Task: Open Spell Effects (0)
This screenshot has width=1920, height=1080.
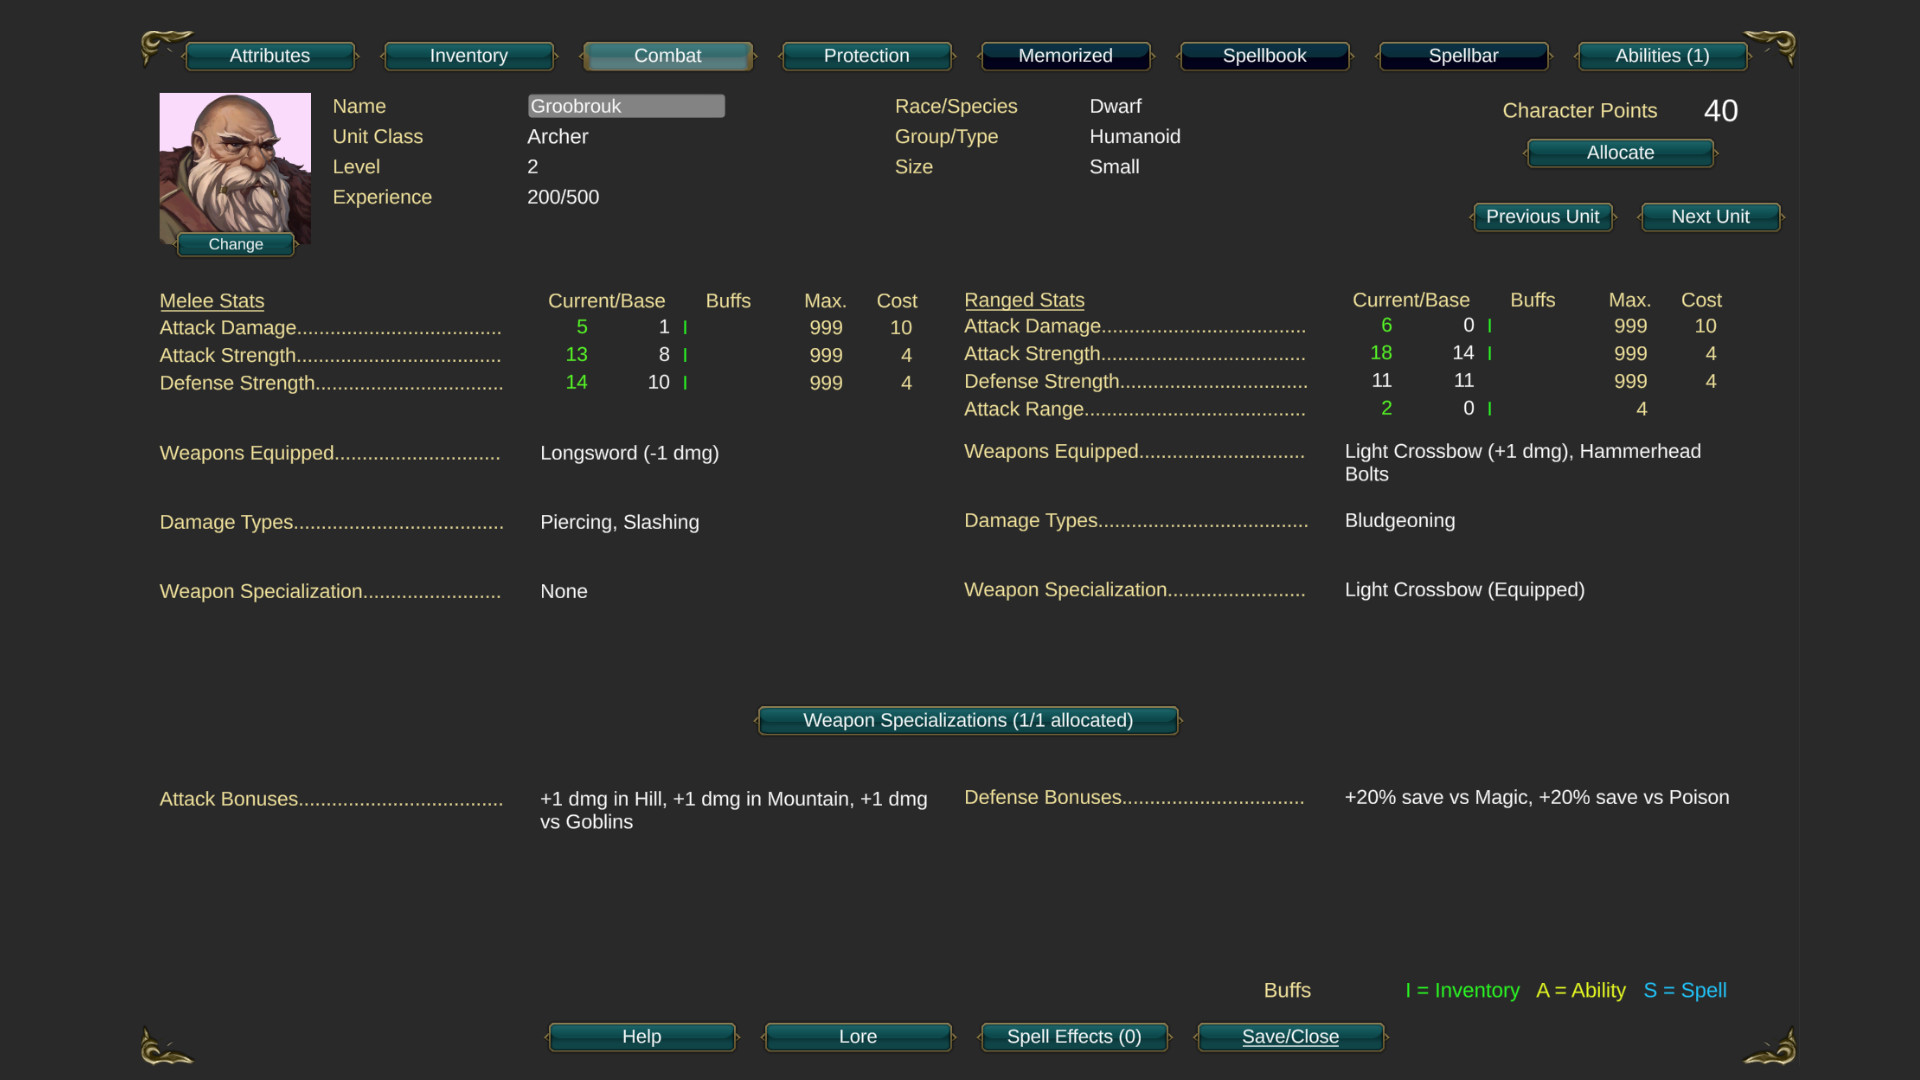Action: [x=1074, y=1037]
